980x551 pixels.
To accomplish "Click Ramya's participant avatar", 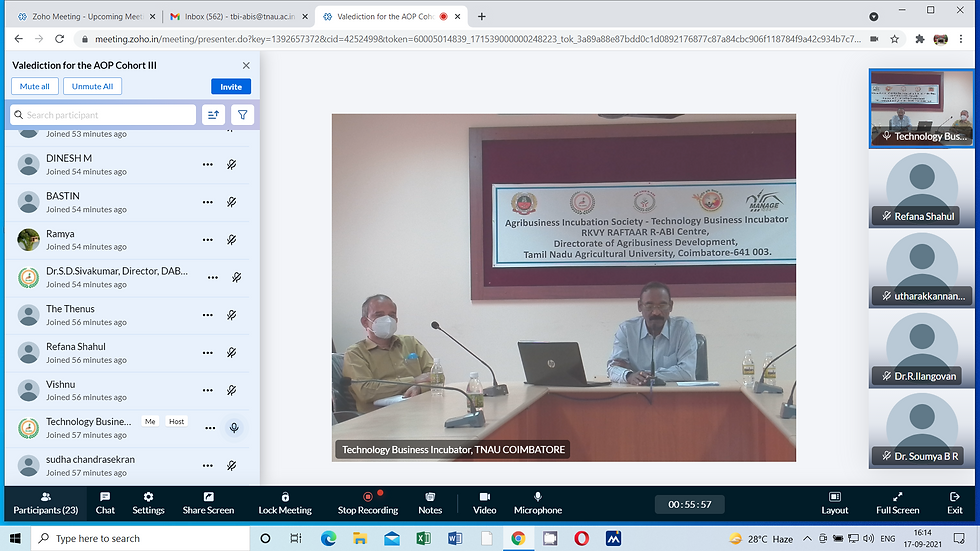I will pyautogui.click(x=28, y=240).
